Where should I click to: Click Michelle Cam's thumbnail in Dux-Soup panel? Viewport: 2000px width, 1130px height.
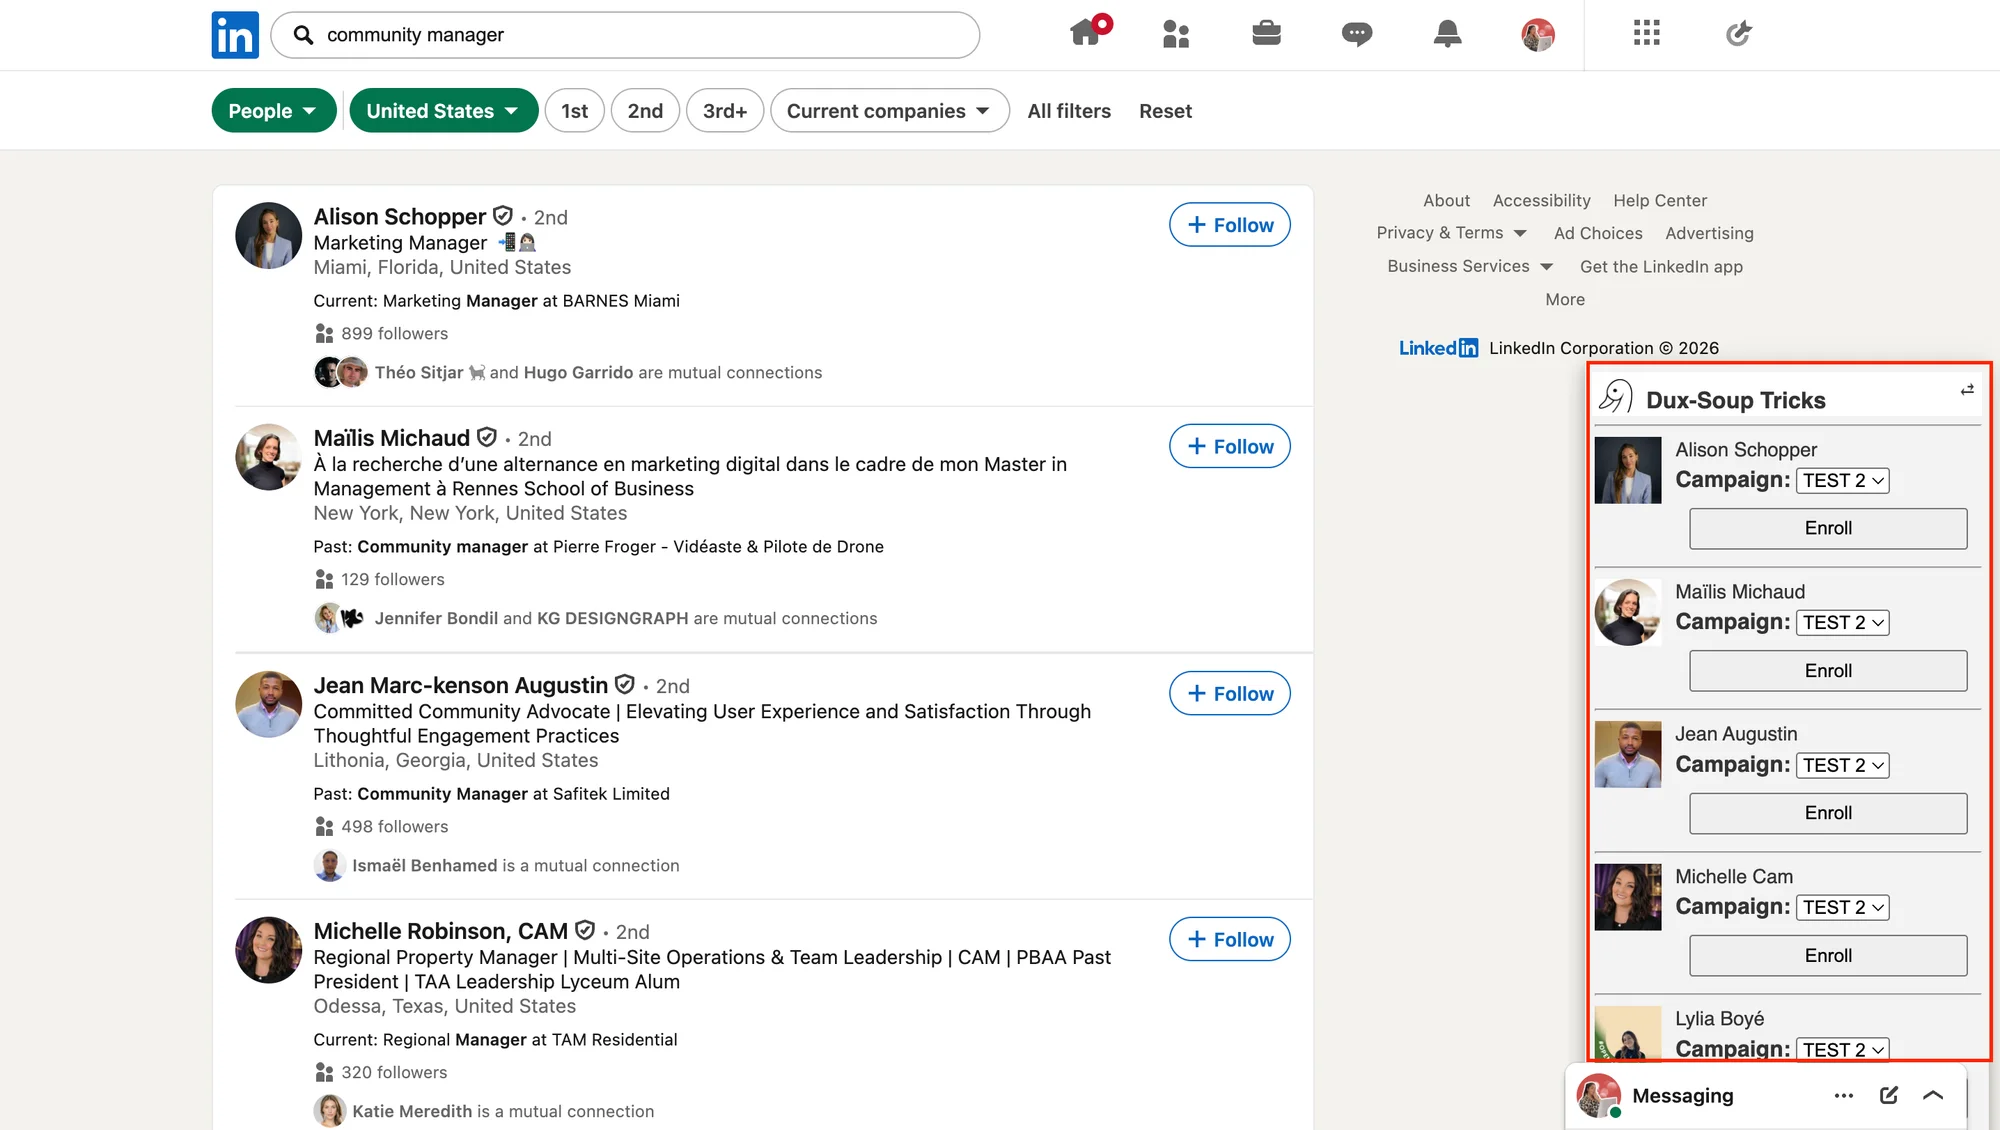click(x=1628, y=897)
